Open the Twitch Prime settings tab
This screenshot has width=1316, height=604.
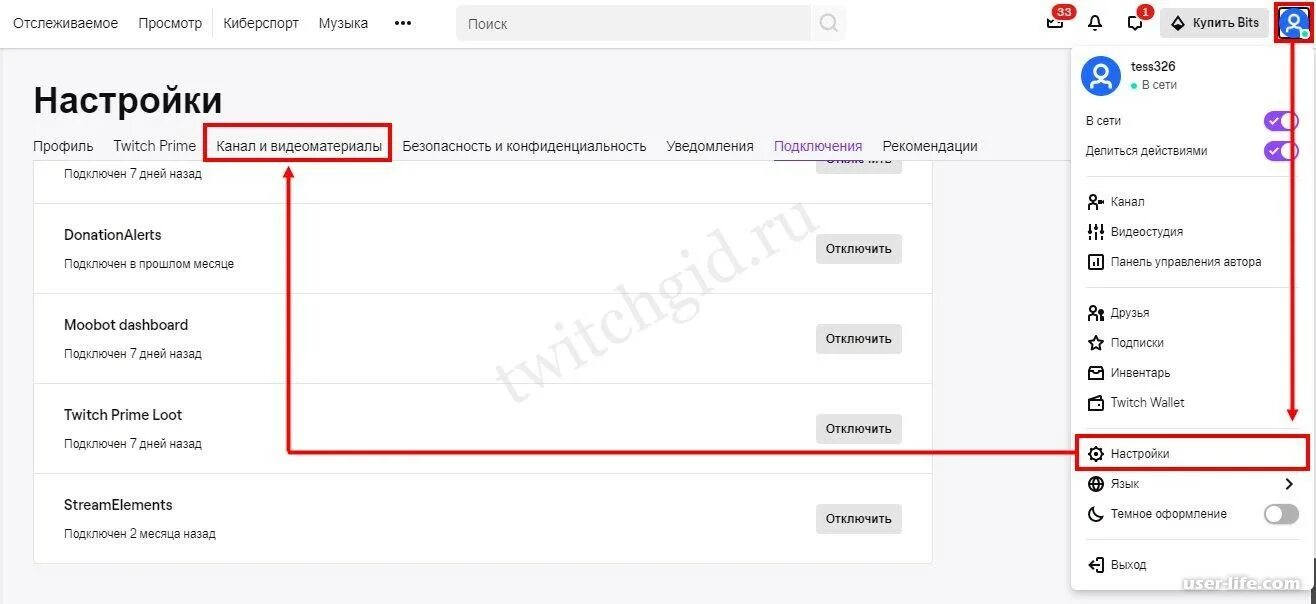click(155, 146)
